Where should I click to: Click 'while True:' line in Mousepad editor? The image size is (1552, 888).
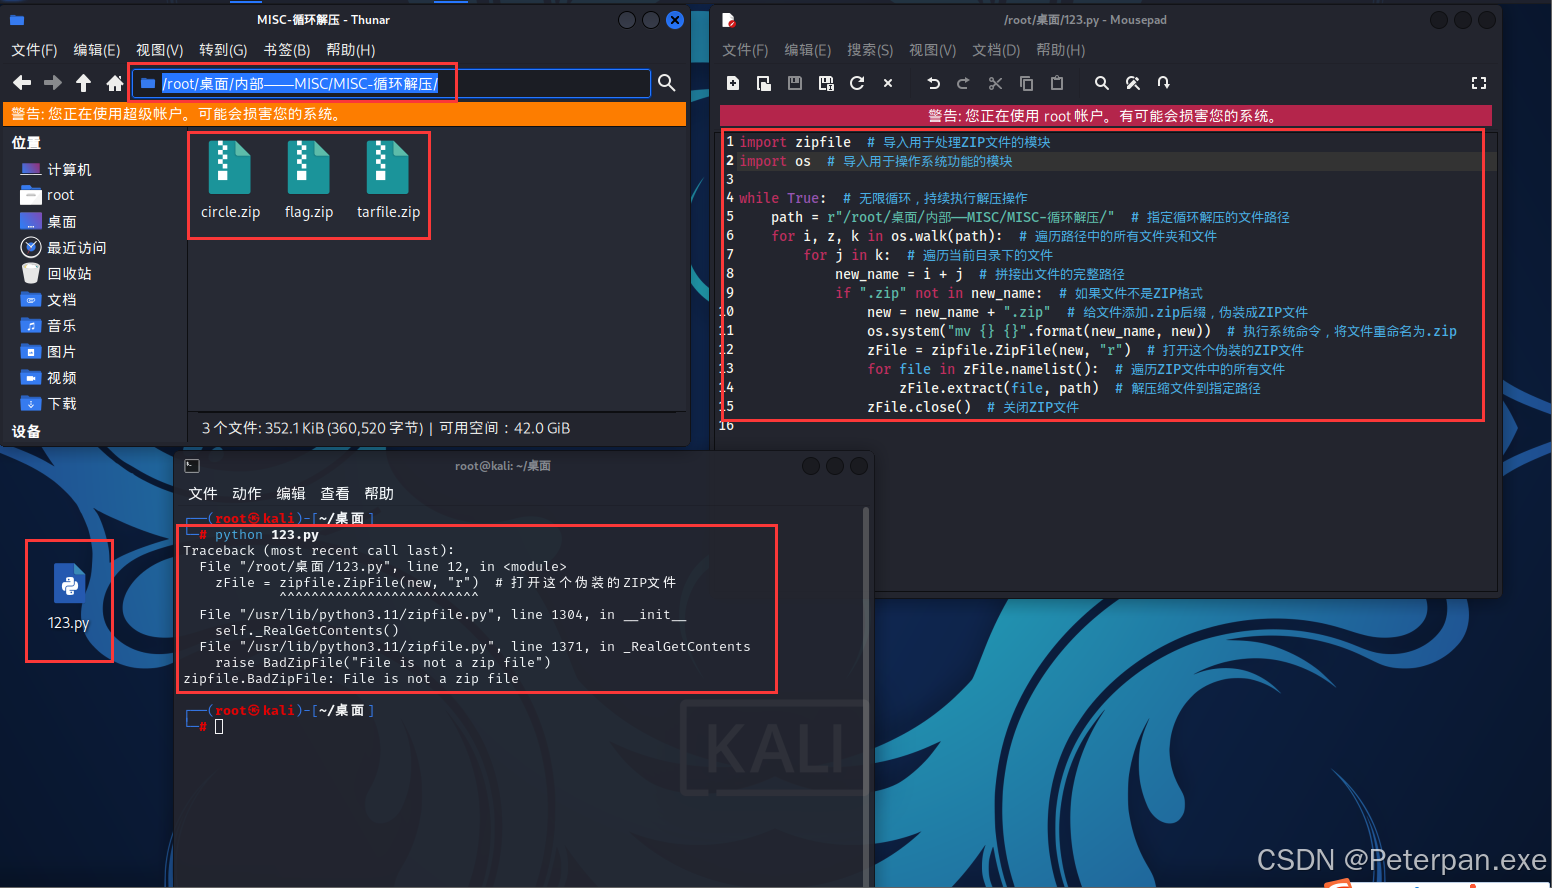pos(783,198)
